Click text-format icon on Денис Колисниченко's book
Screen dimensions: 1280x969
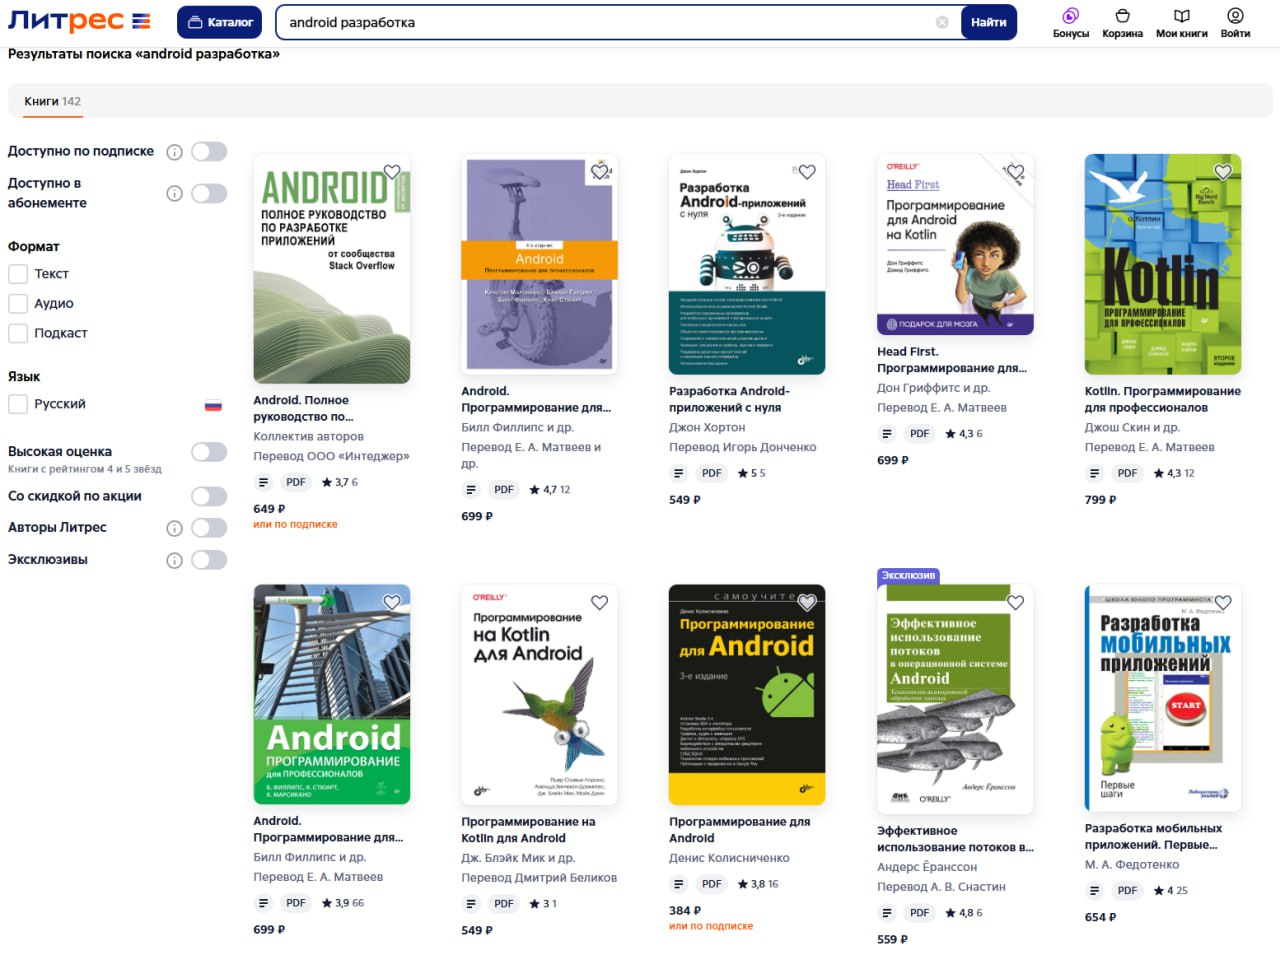tap(679, 884)
